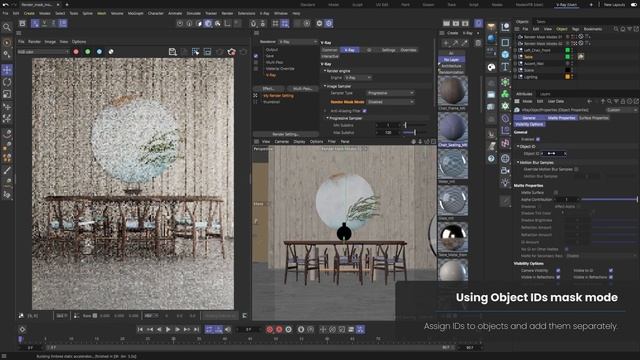
Task: Open the Engine dropdown
Action: [x=358, y=78]
